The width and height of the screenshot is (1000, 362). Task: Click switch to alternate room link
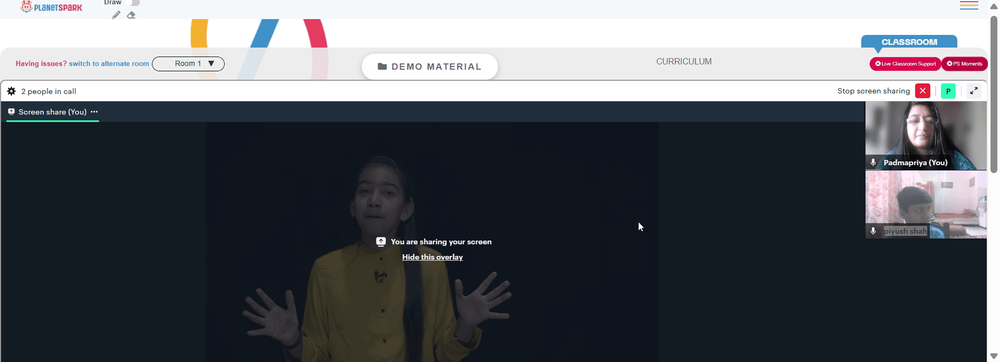coord(109,64)
